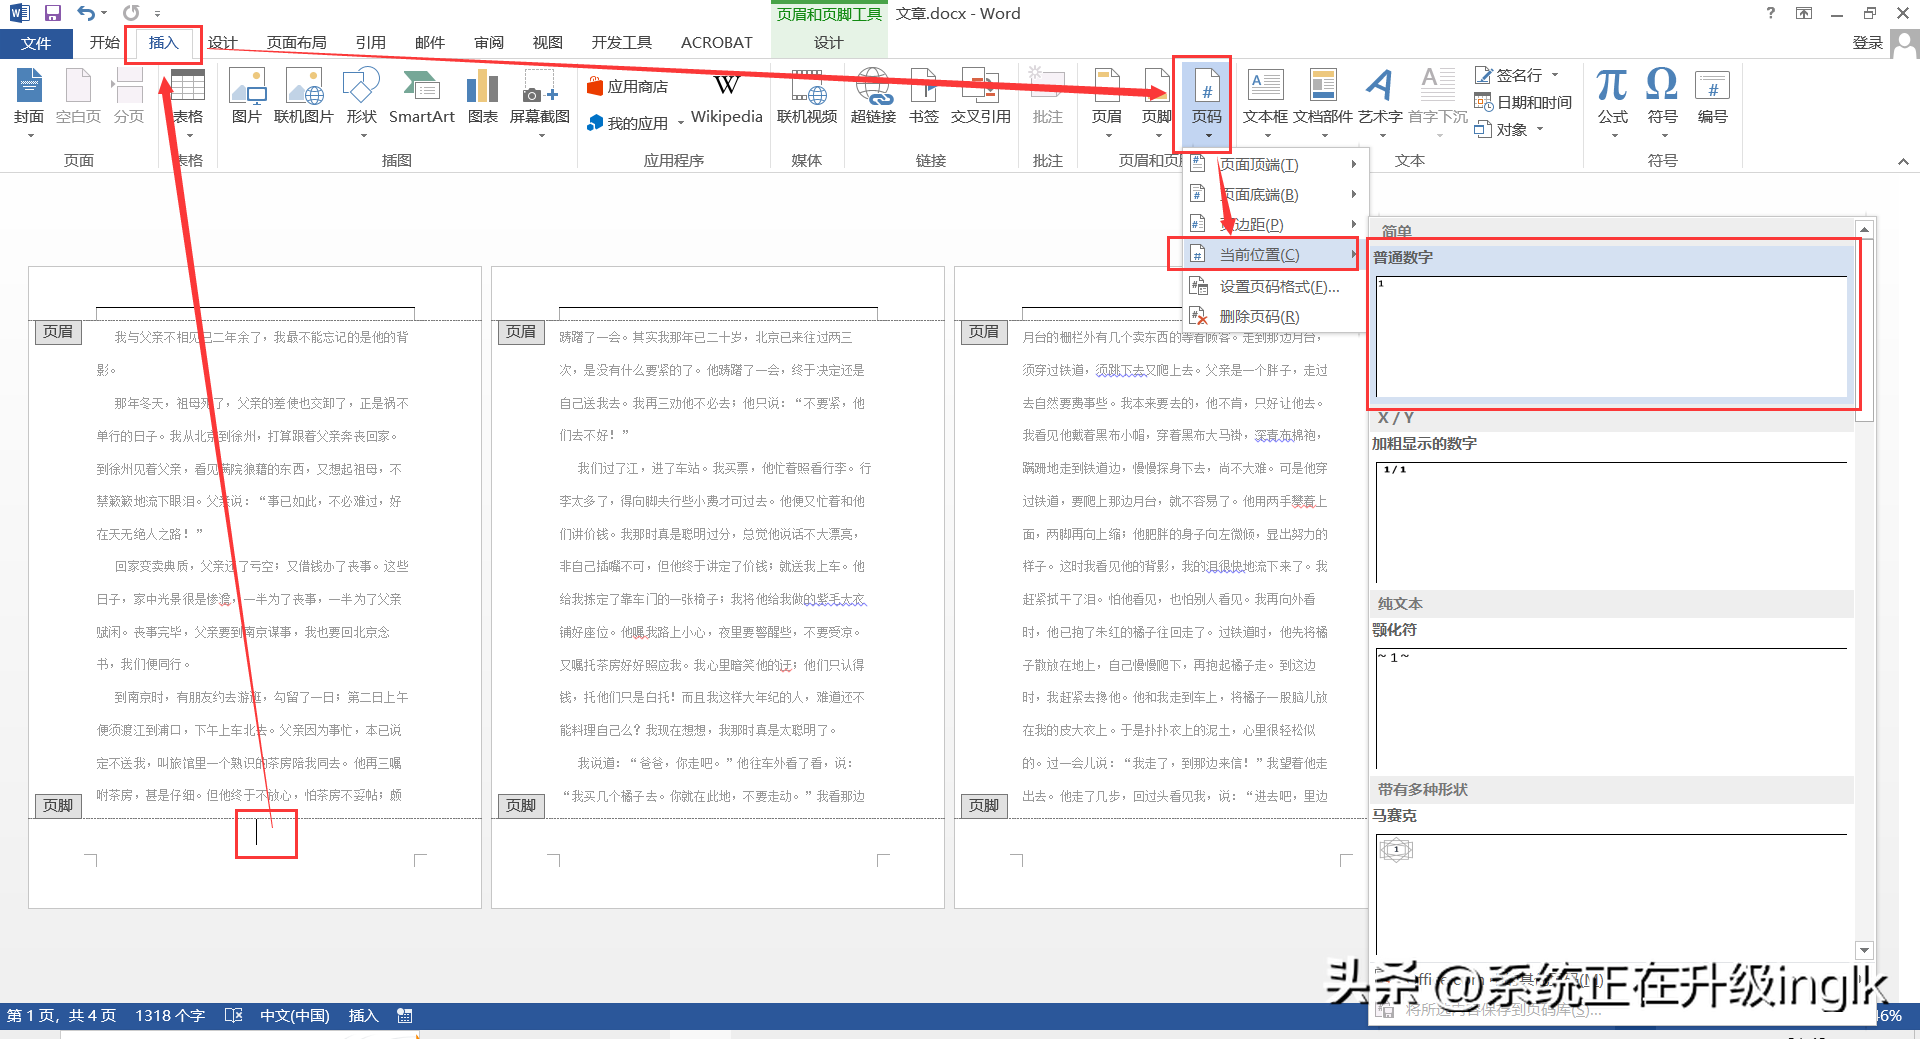Click the Page Number (页码) button
The width and height of the screenshot is (1920, 1039).
[x=1207, y=103]
